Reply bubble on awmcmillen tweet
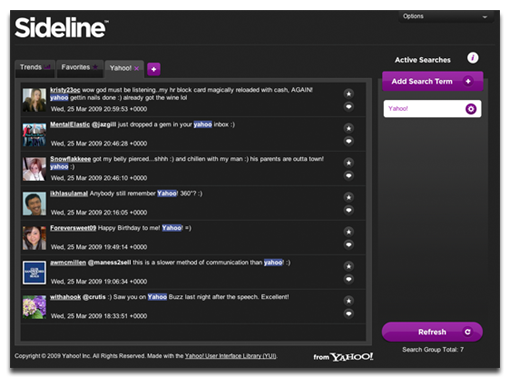Screen dimensions: 510x378 pyautogui.click(x=349, y=279)
